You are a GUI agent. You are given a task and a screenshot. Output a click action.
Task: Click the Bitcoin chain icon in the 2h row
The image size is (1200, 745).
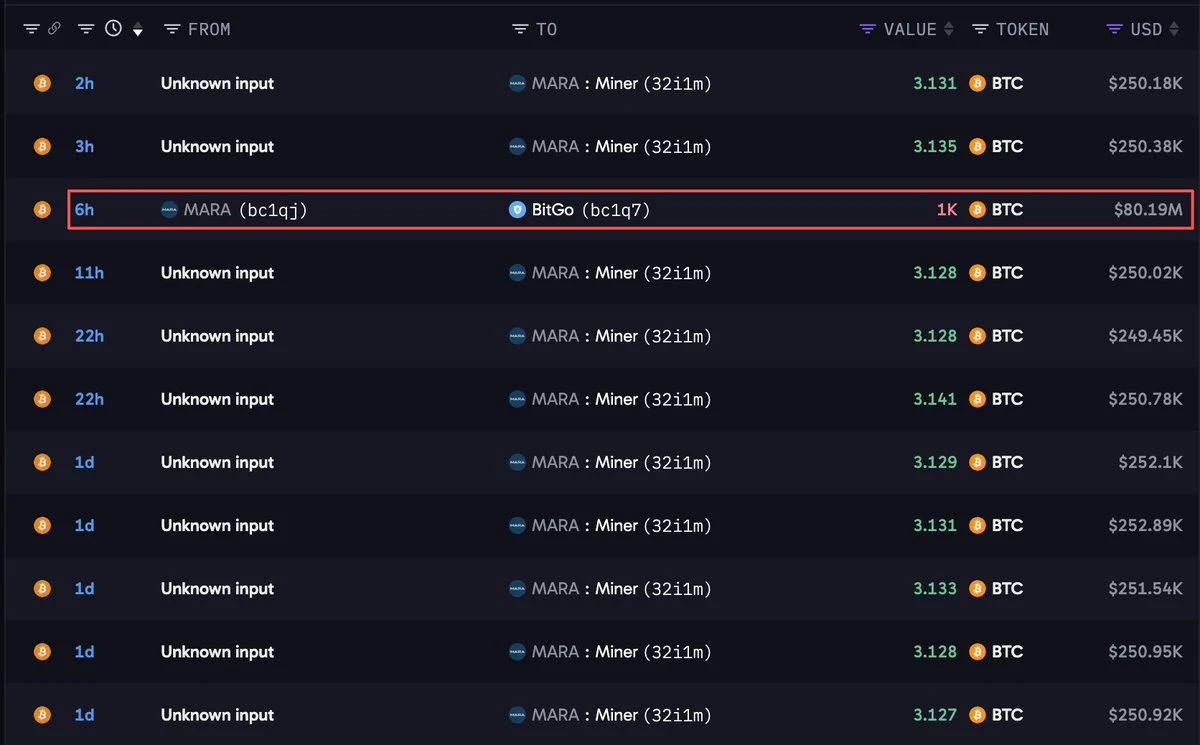pos(42,83)
